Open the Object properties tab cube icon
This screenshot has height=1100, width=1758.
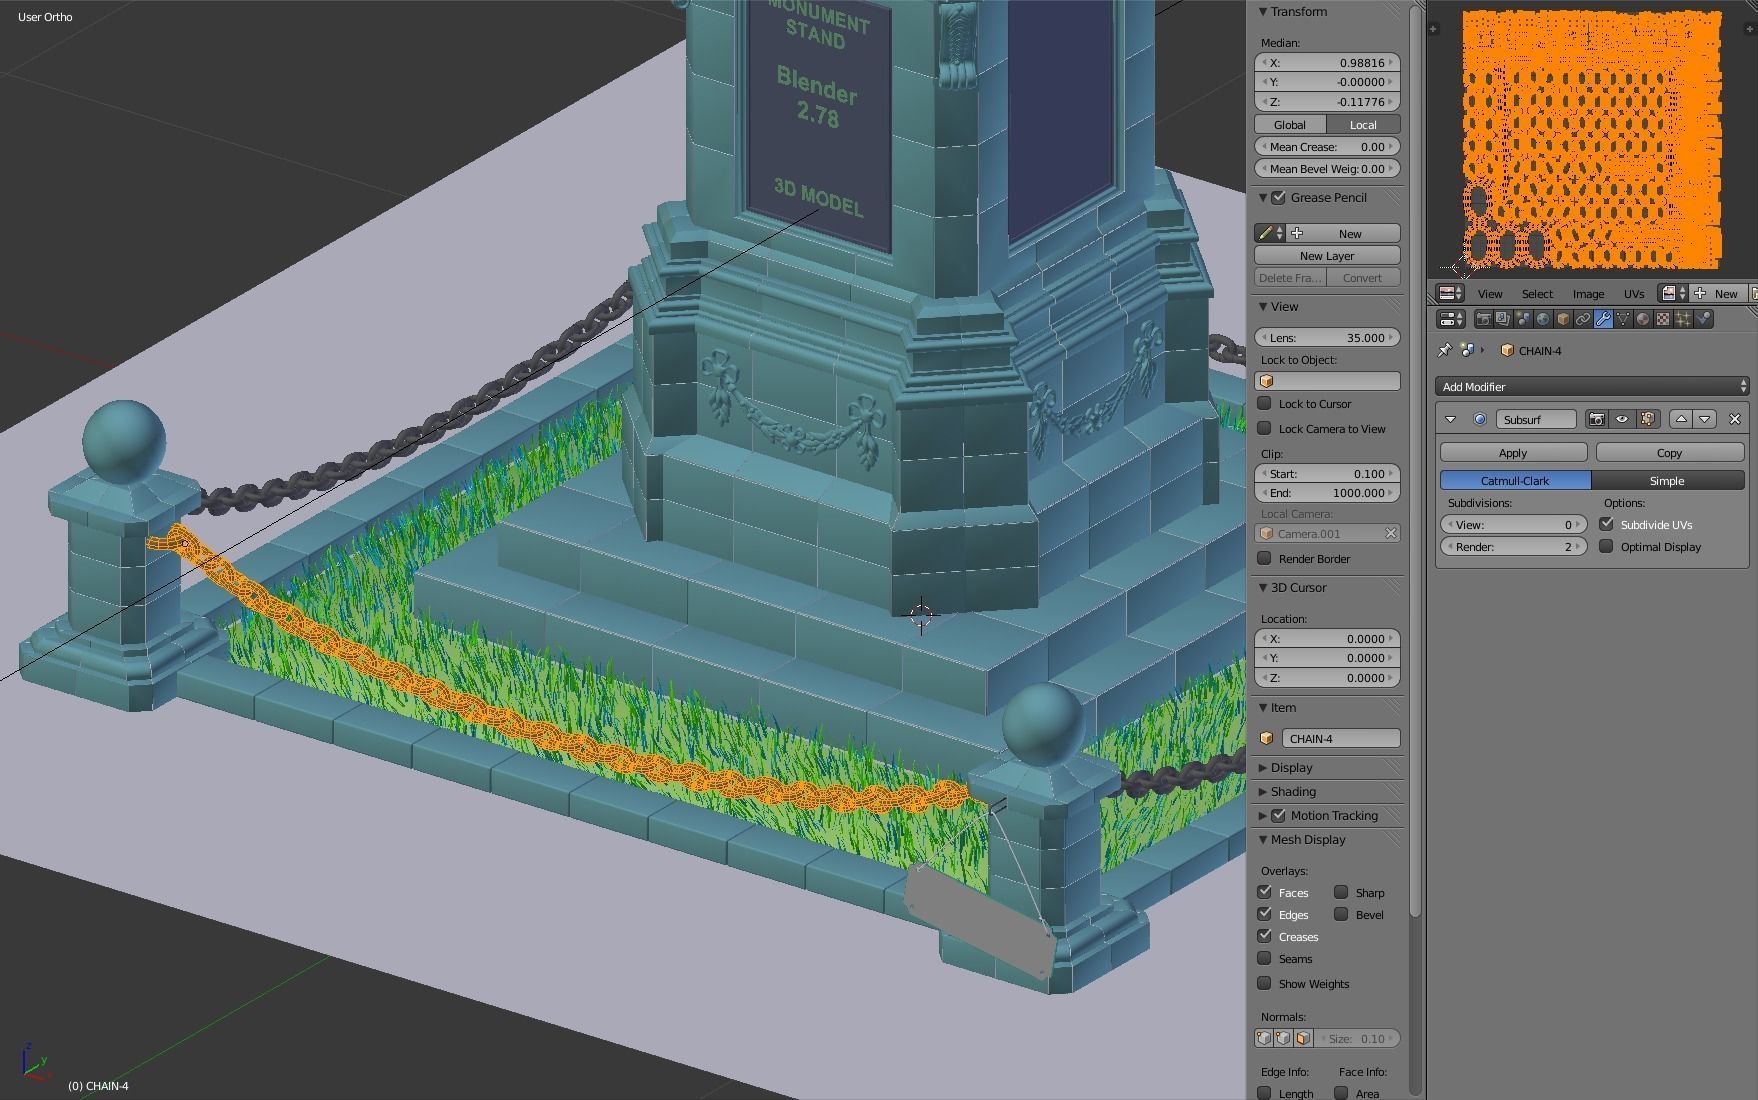click(1563, 319)
